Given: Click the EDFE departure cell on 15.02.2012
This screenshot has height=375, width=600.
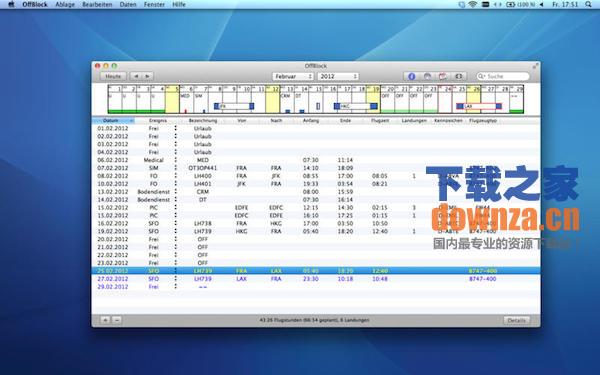Looking at the screenshot, I should click(241, 208).
